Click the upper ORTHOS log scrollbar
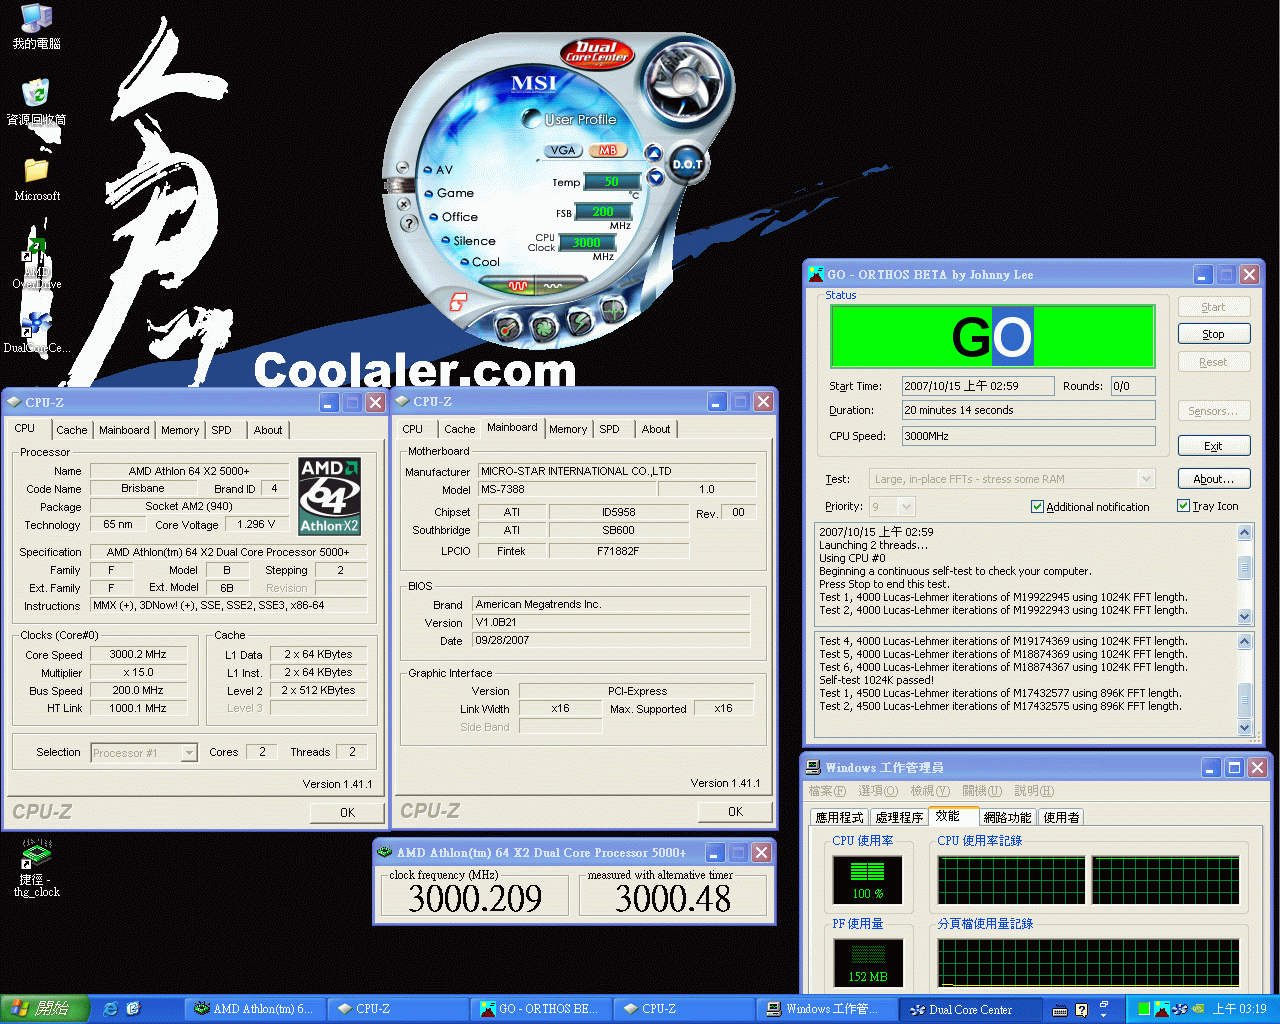Image resolution: width=1280 pixels, height=1024 pixels. [1245, 574]
